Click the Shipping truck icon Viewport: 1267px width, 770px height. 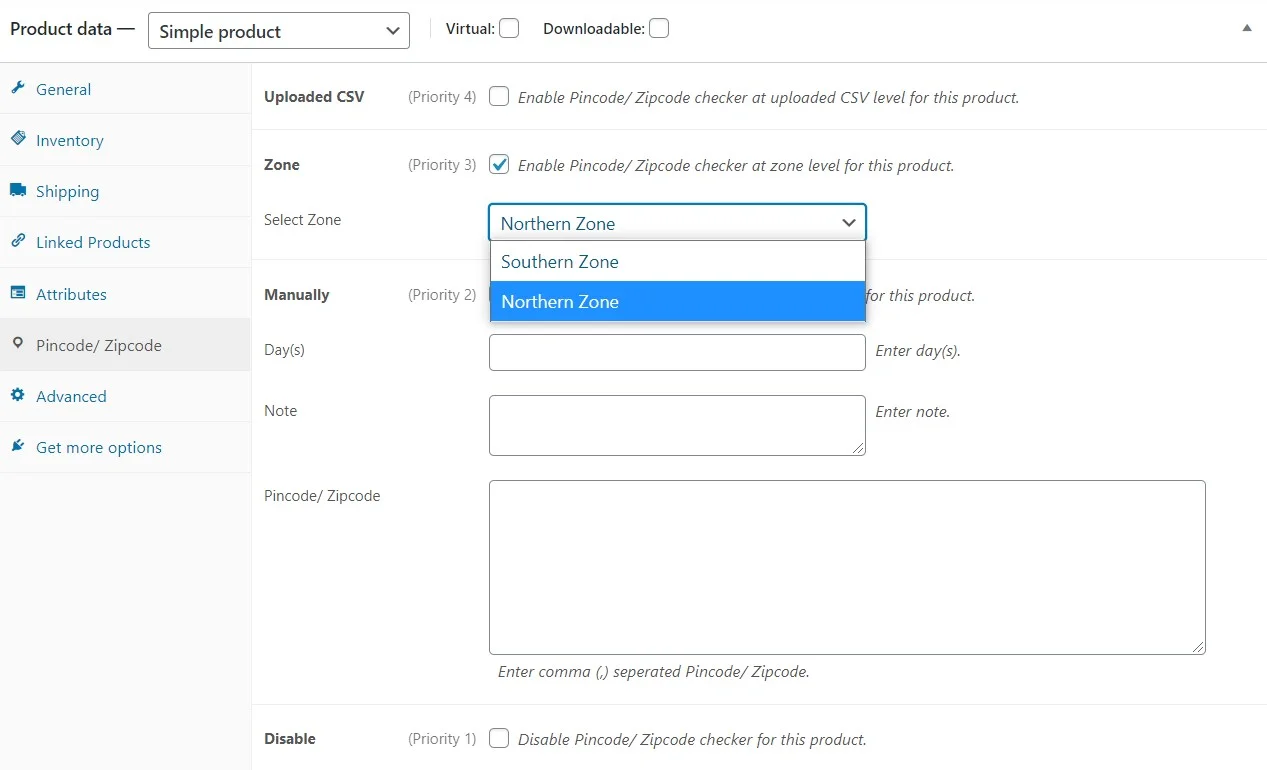pyautogui.click(x=17, y=190)
